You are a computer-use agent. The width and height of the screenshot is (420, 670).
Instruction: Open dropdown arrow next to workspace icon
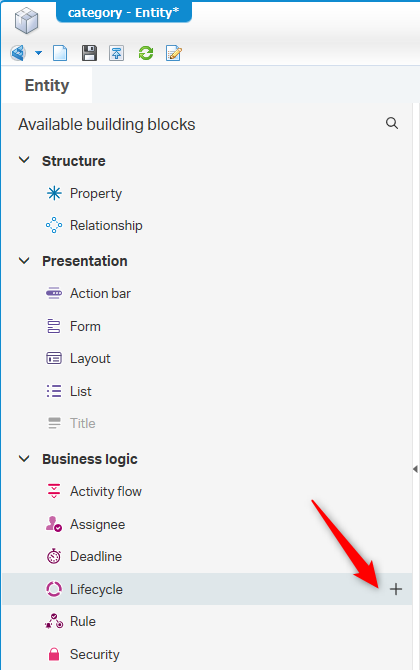(38, 53)
